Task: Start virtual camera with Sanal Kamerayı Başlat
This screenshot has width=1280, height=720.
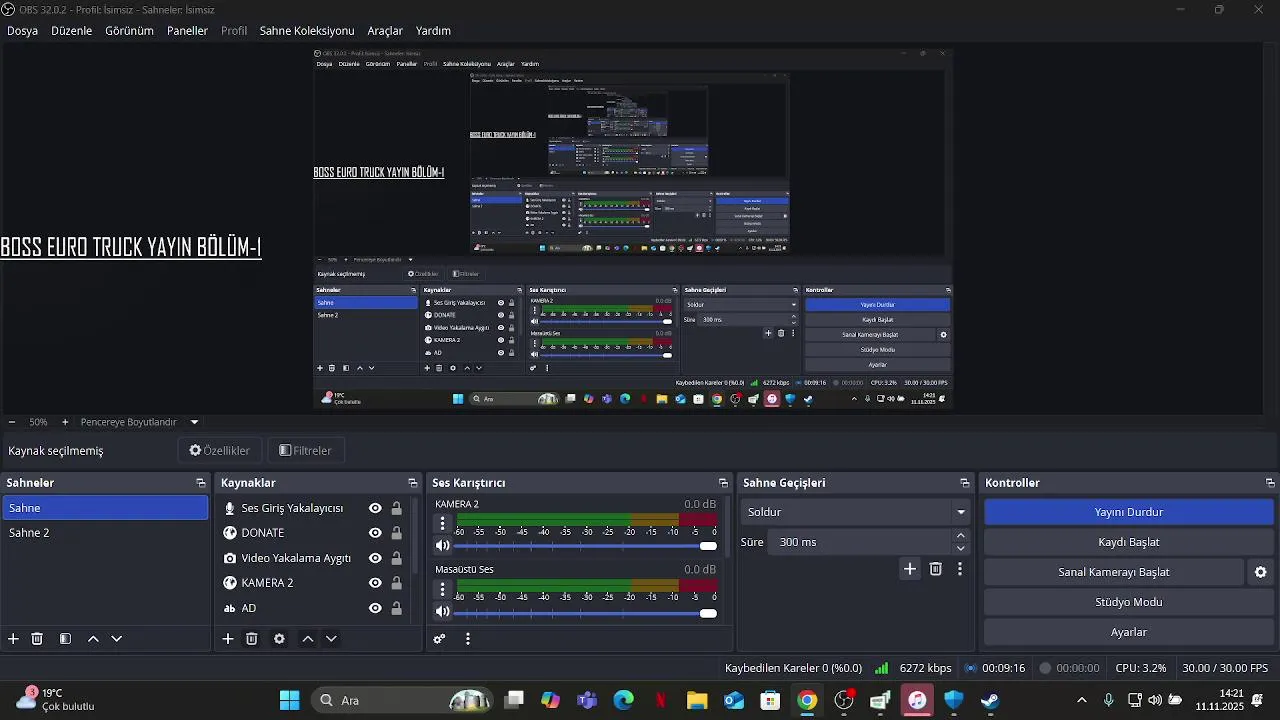Action: click(1114, 572)
